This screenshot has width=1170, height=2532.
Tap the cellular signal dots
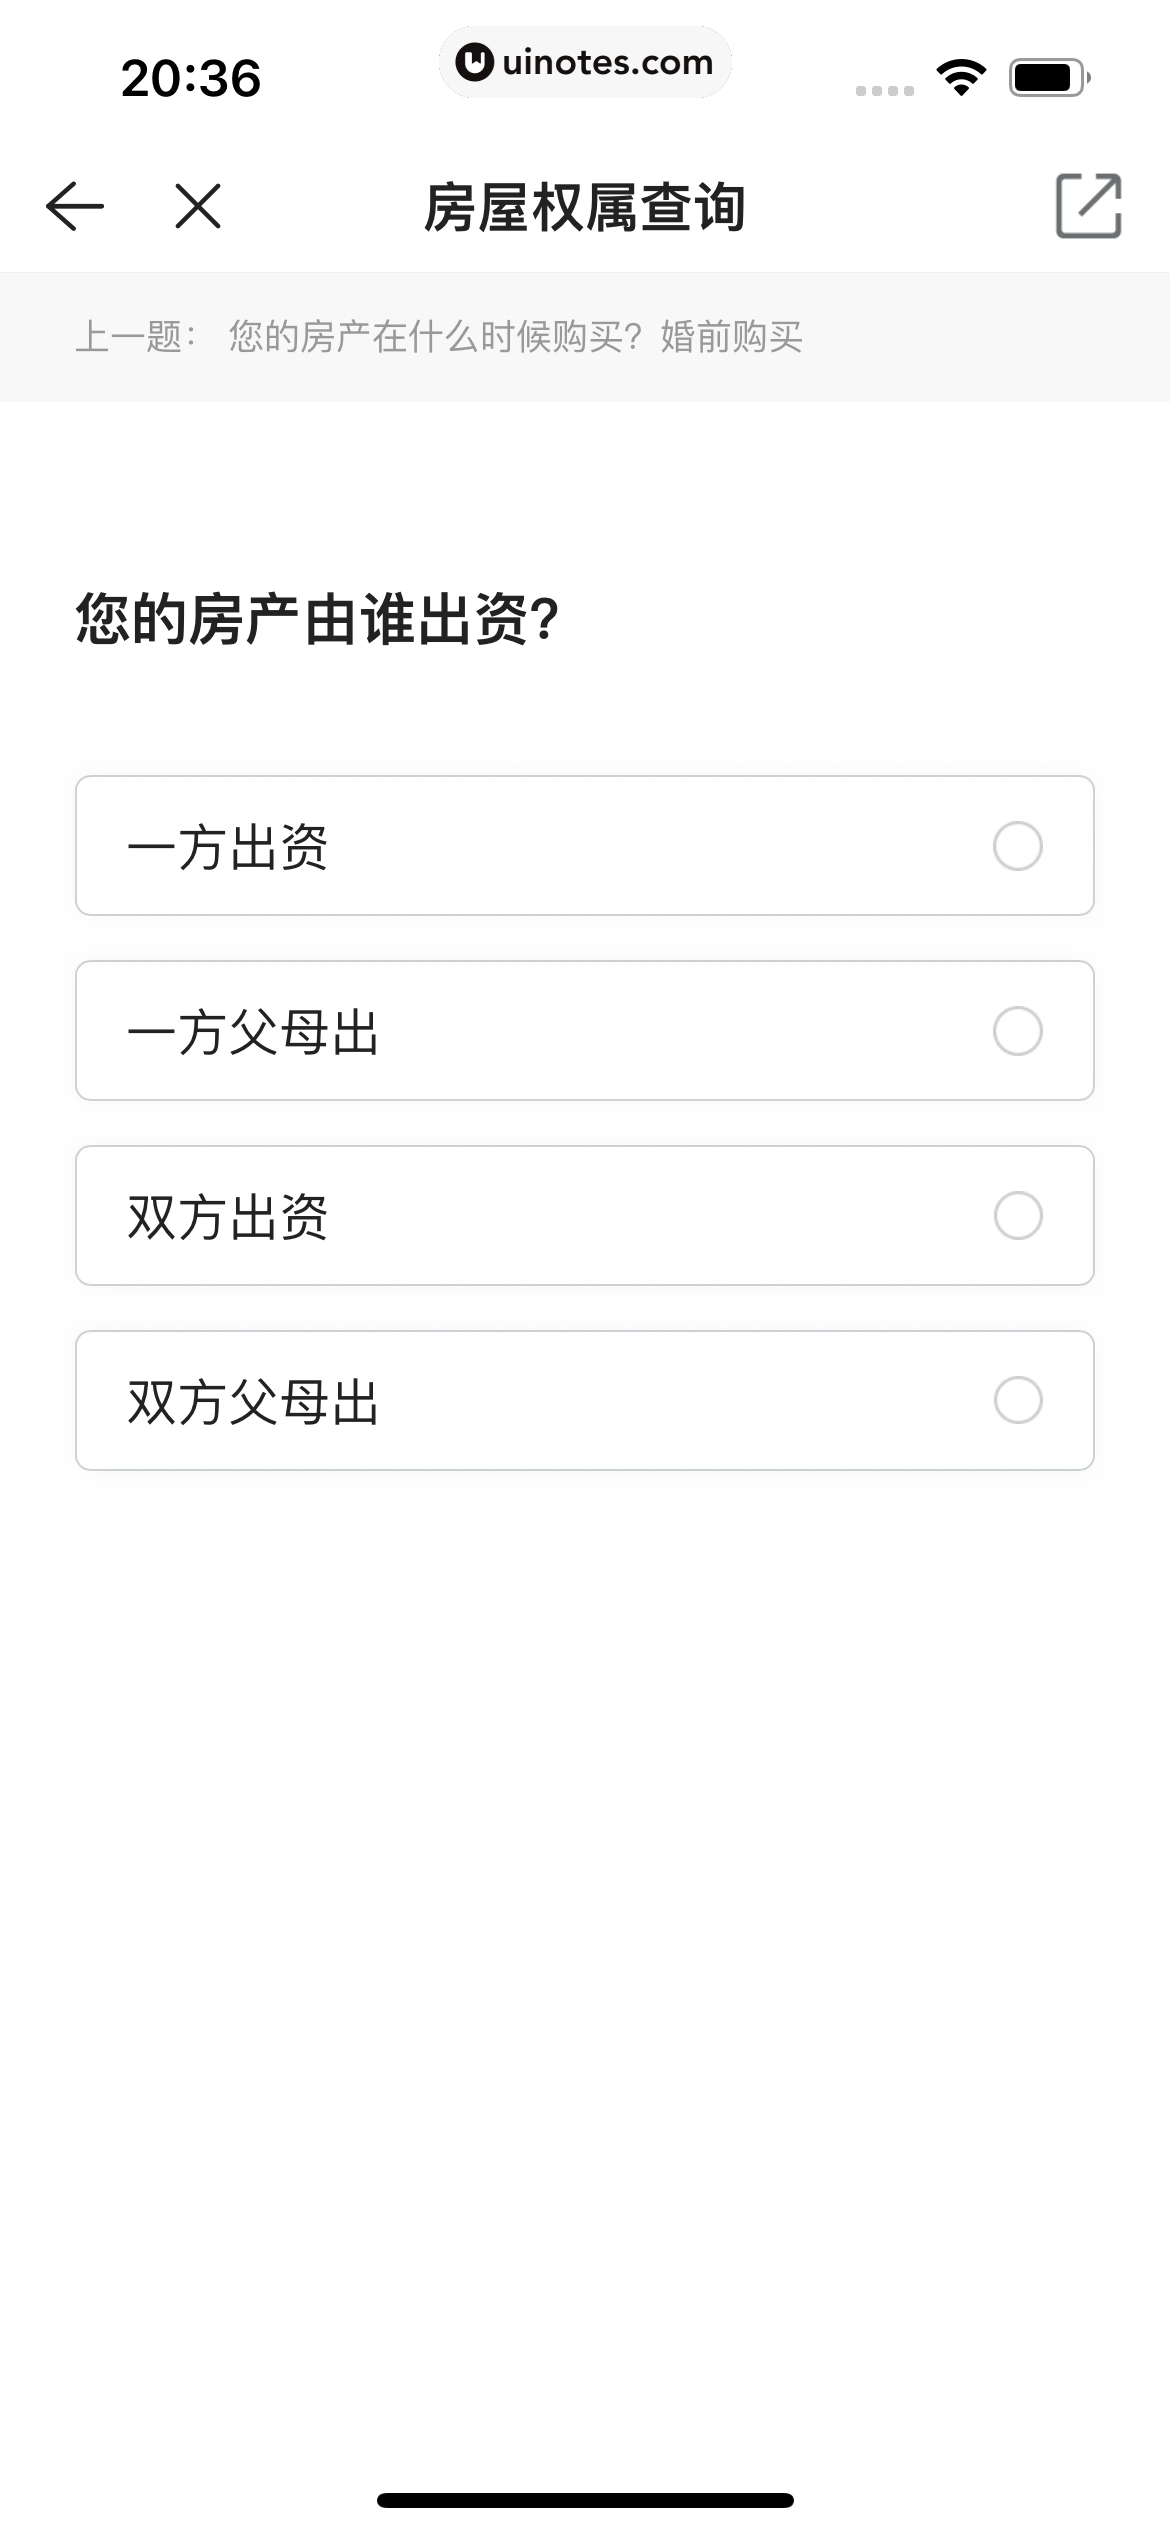pyautogui.click(x=884, y=90)
